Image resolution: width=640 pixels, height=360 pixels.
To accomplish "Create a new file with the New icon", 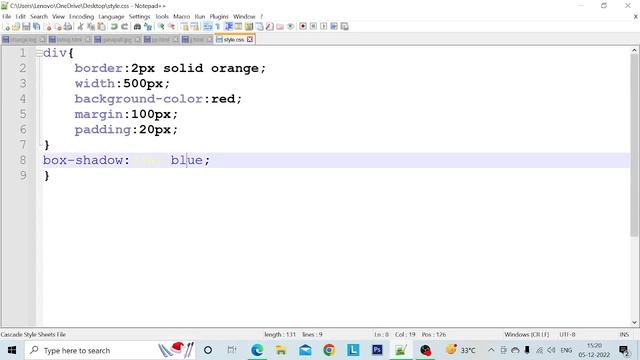I will click(7, 27).
